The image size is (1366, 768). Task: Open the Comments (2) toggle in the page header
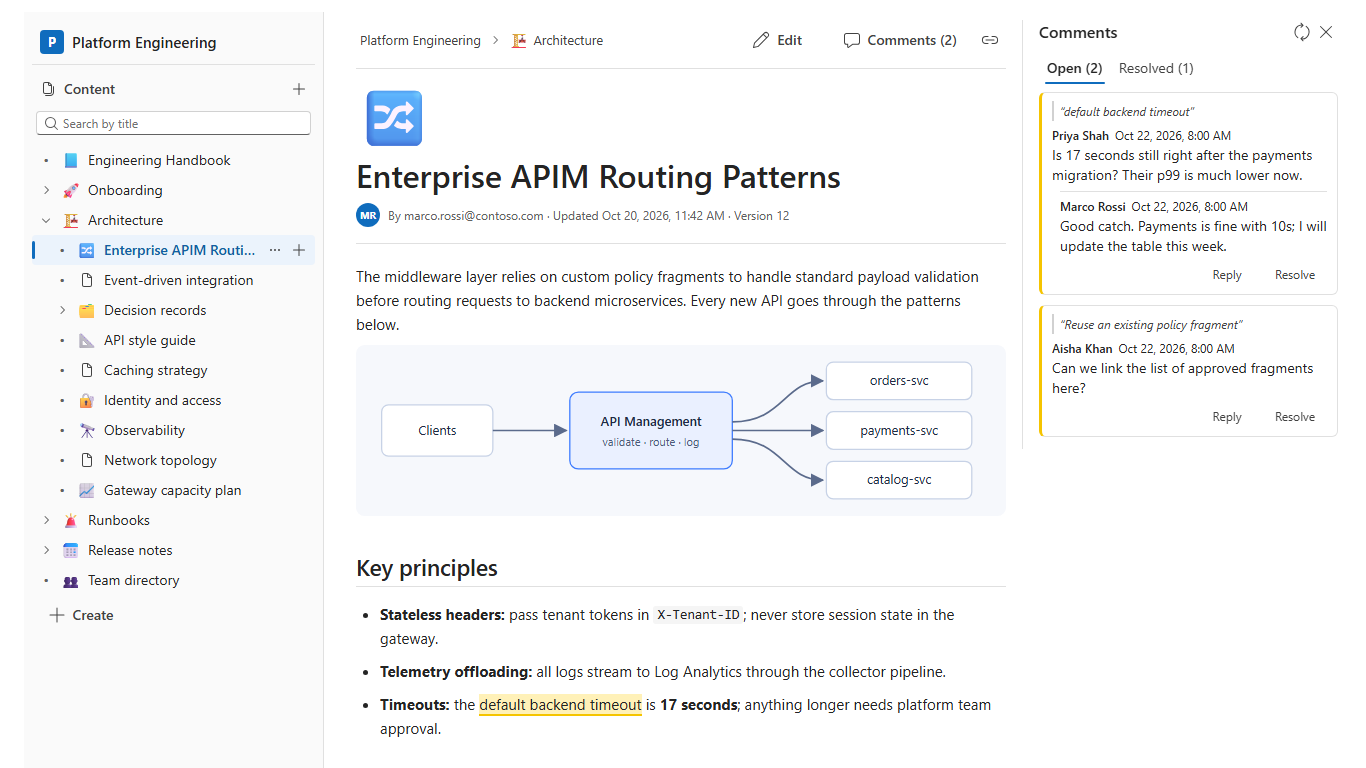pos(900,40)
